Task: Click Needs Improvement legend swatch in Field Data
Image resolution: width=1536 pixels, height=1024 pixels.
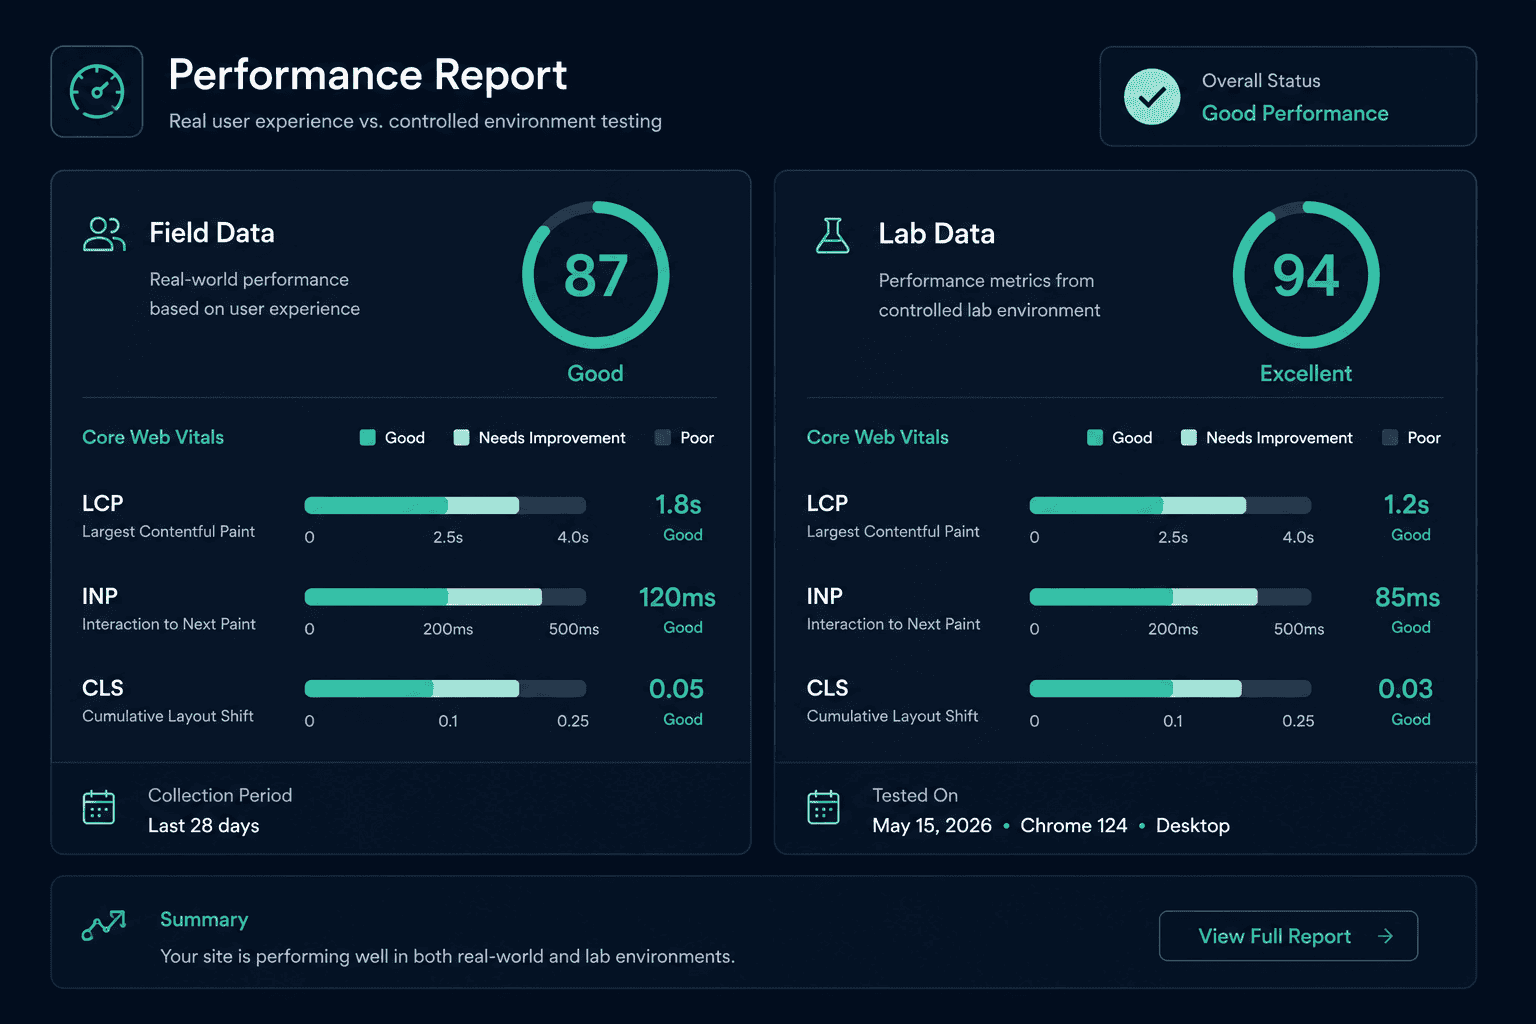Action: point(461,438)
